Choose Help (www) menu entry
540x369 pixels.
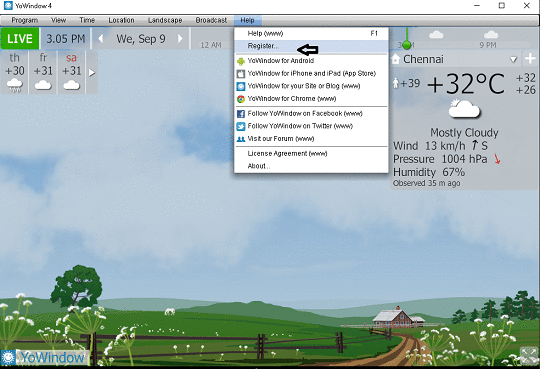[x=311, y=33]
